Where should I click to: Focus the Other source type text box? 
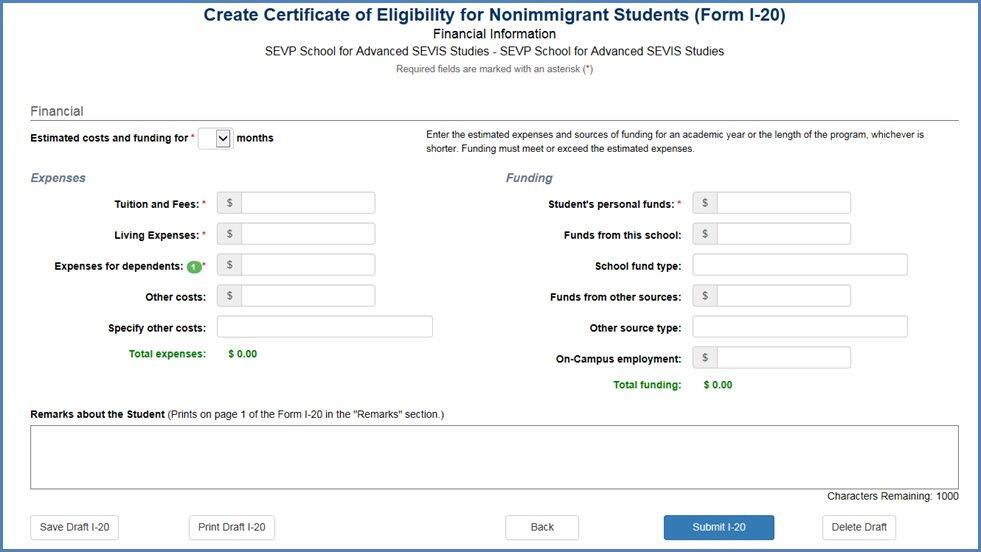[800, 327]
